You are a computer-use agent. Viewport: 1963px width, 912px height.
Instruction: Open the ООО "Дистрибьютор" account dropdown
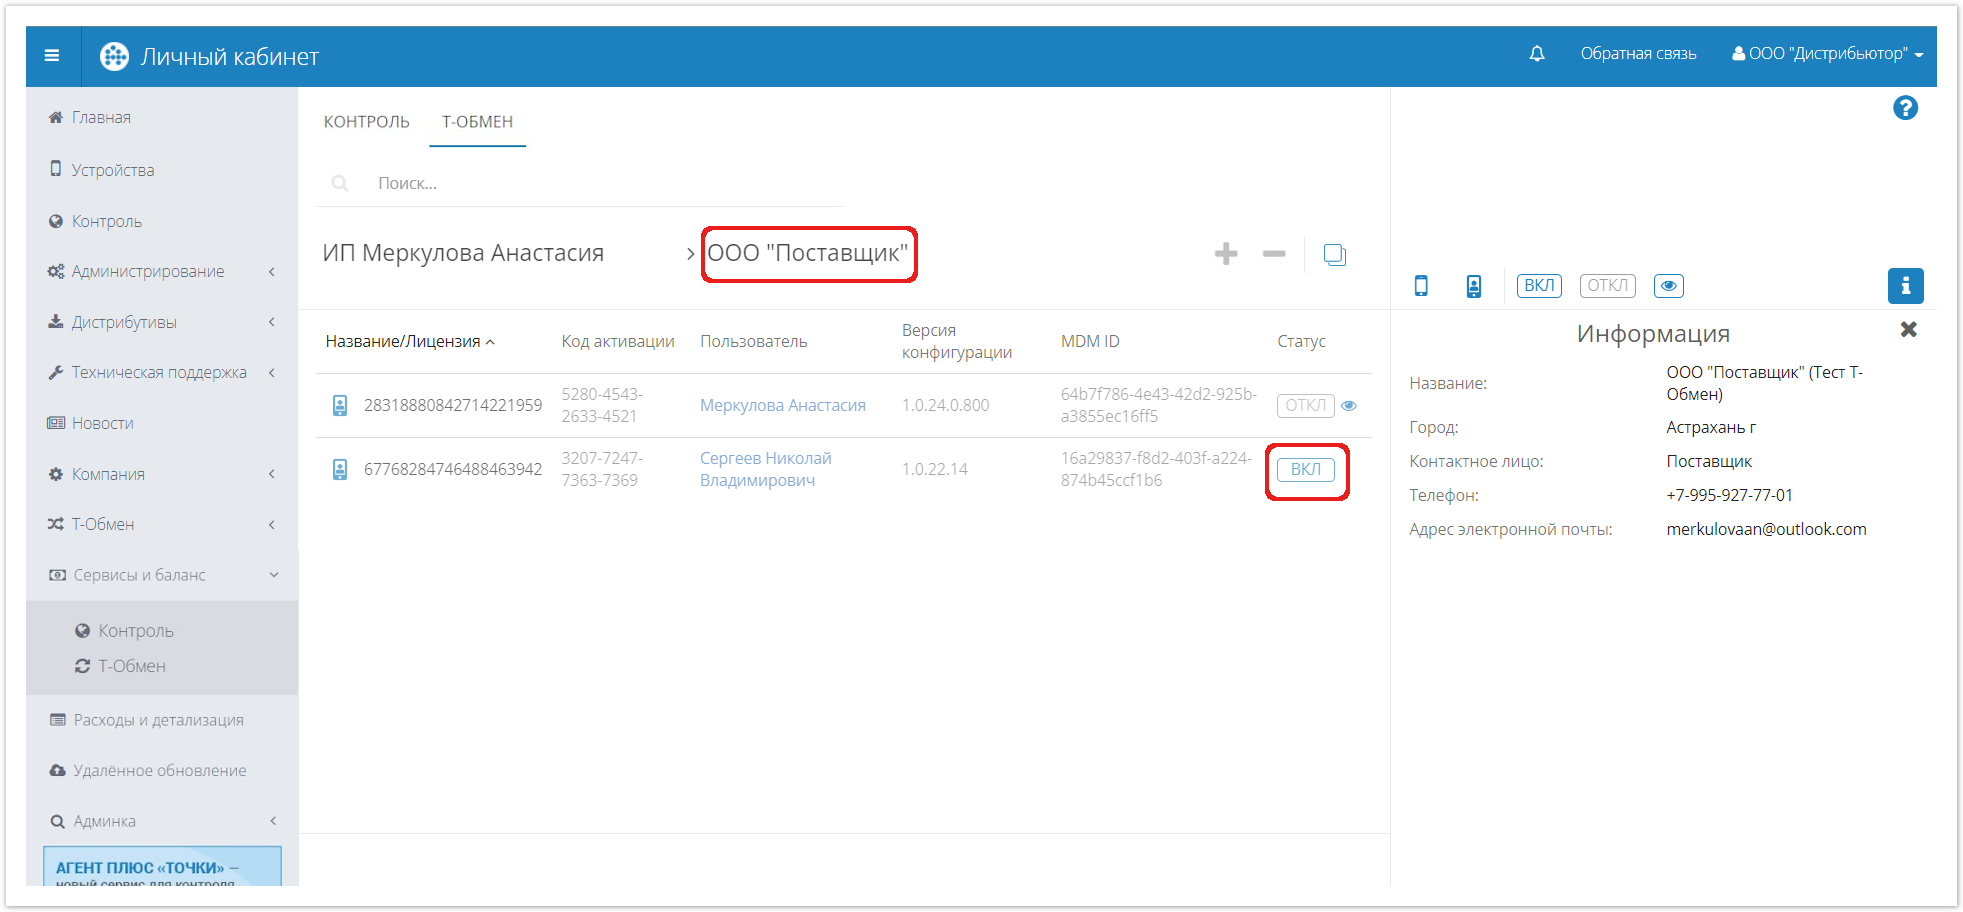pos(1827,54)
